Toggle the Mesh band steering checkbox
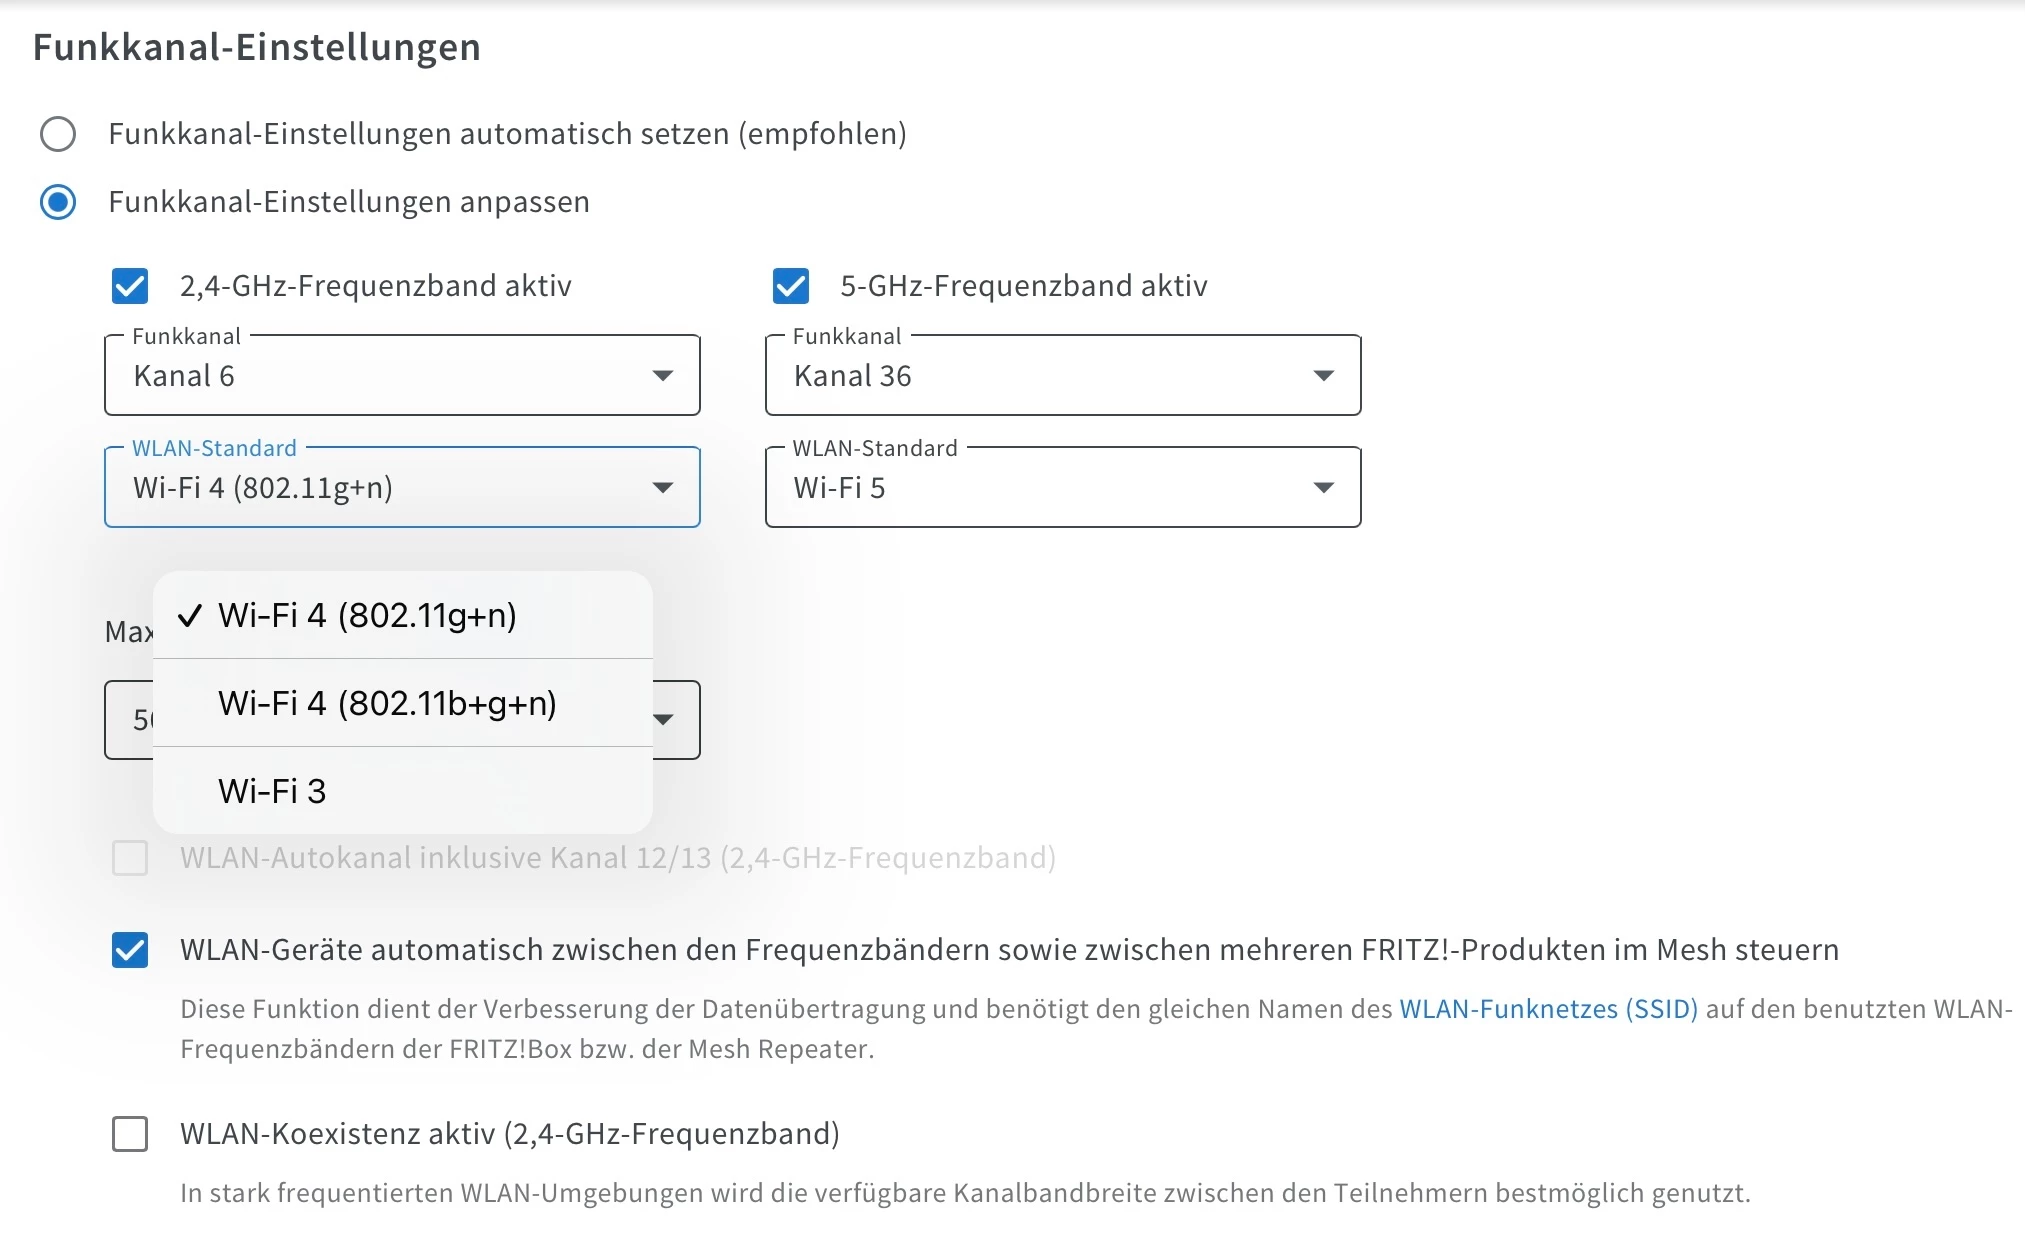2025x1233 pixels. 130,950
